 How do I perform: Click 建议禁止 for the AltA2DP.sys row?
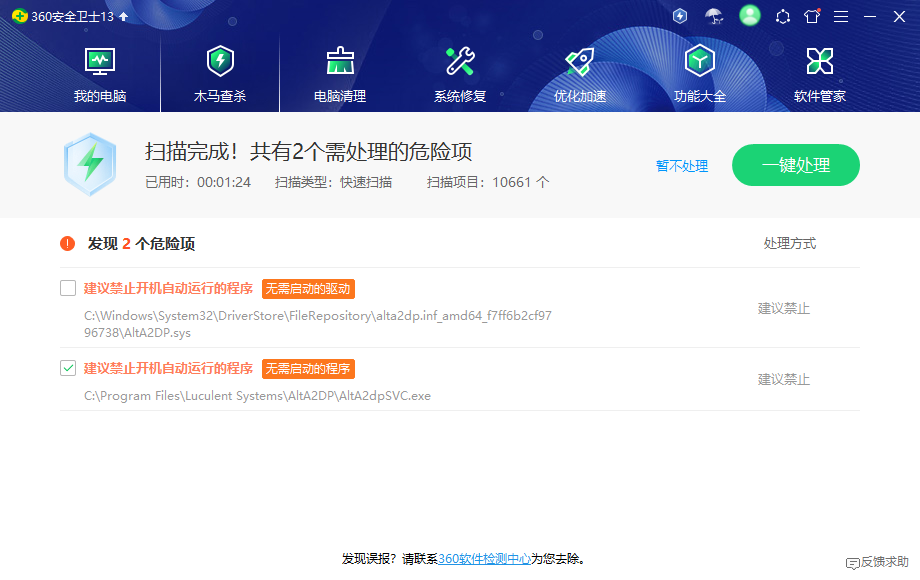[x=784, y=308]
